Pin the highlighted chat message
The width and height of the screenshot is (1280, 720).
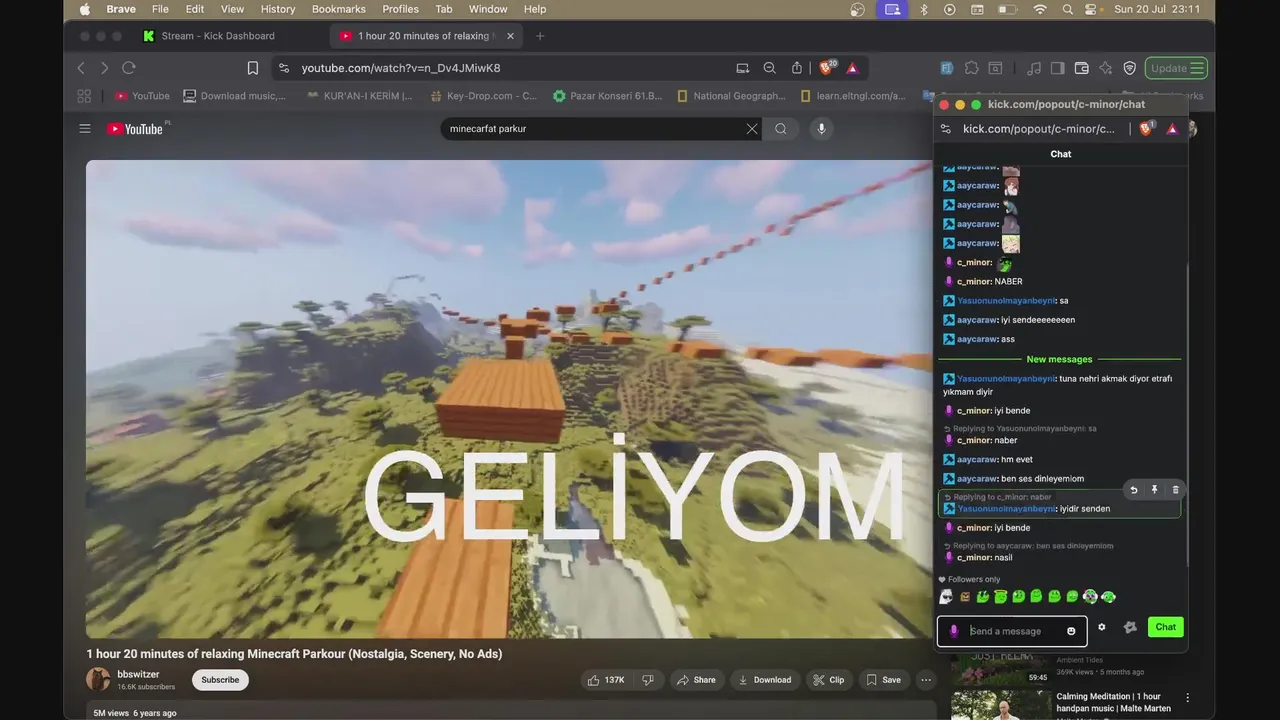click(1154, 490)
